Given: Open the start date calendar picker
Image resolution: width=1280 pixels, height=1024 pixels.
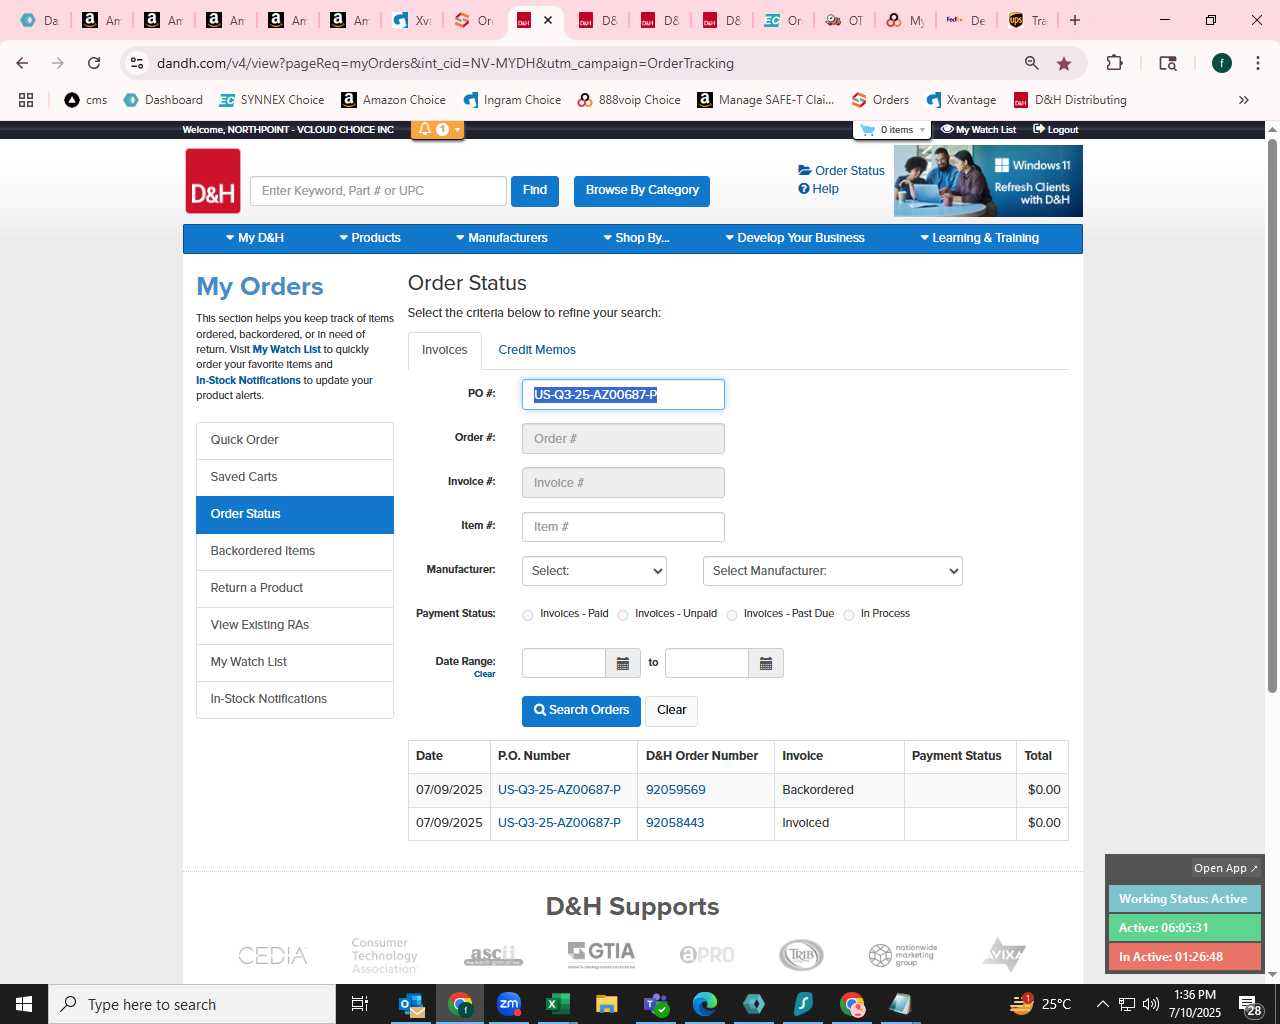Looking at the screenshot, I should pos(622,663).
